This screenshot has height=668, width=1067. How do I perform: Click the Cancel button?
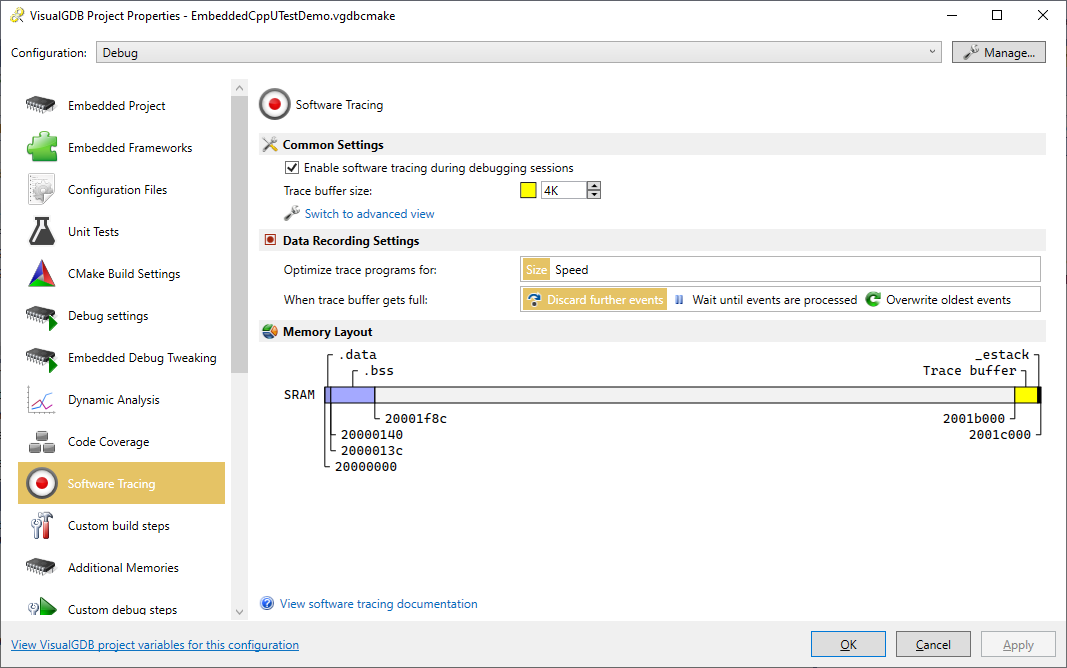933,644
